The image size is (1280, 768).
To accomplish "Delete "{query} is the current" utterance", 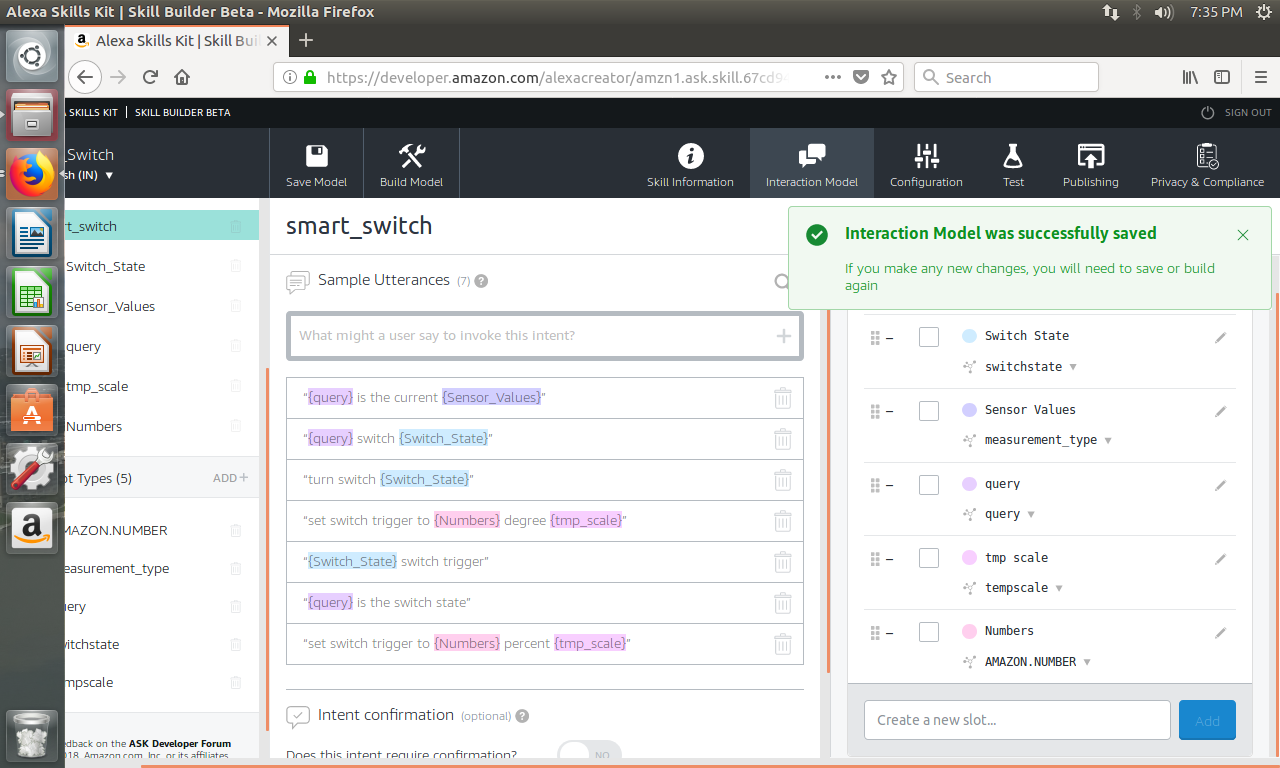I will click(x=783, y=398).
